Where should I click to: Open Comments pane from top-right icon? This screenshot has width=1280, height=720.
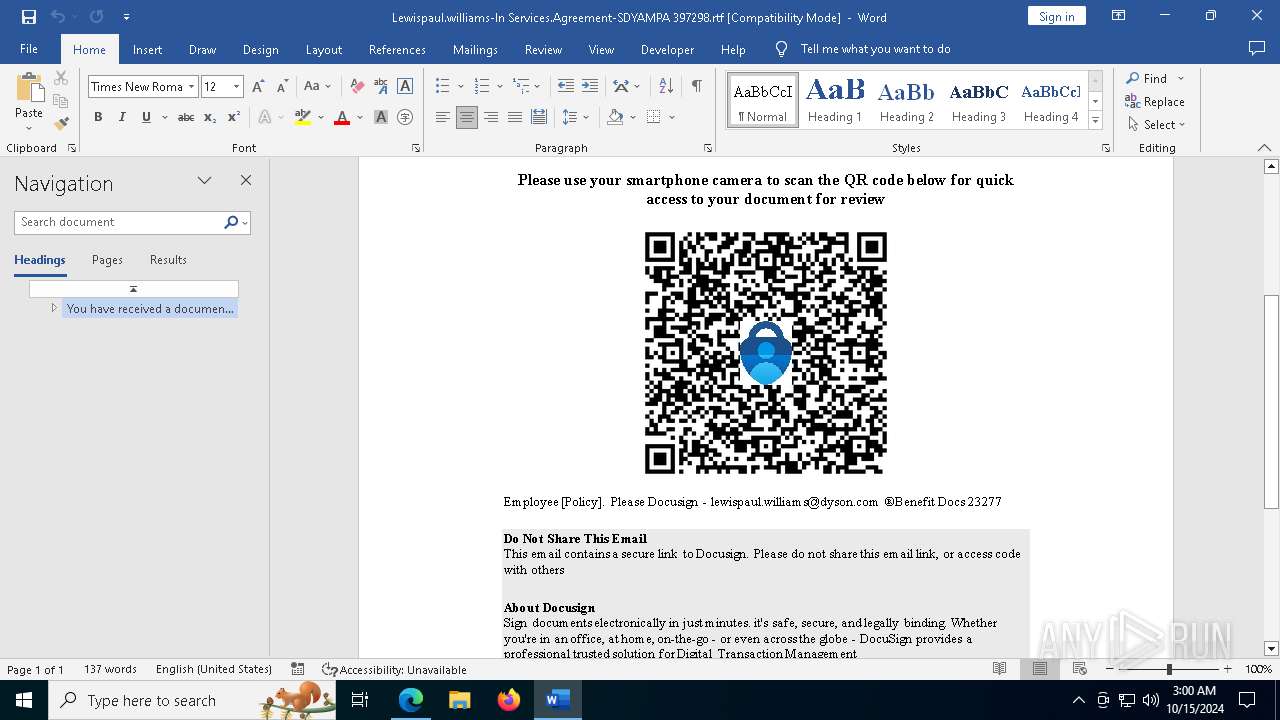point(1257,48)
